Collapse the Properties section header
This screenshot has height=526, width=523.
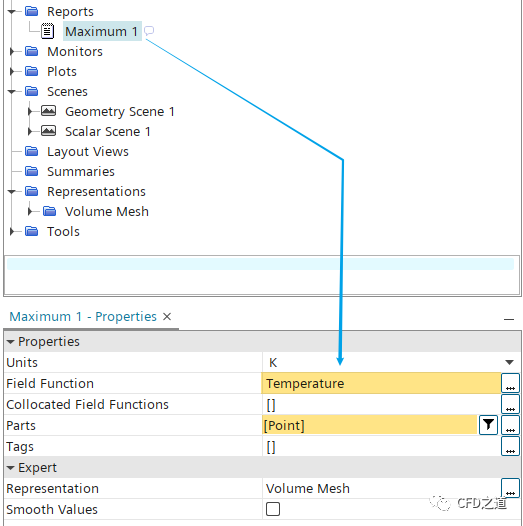pos(10,342)
